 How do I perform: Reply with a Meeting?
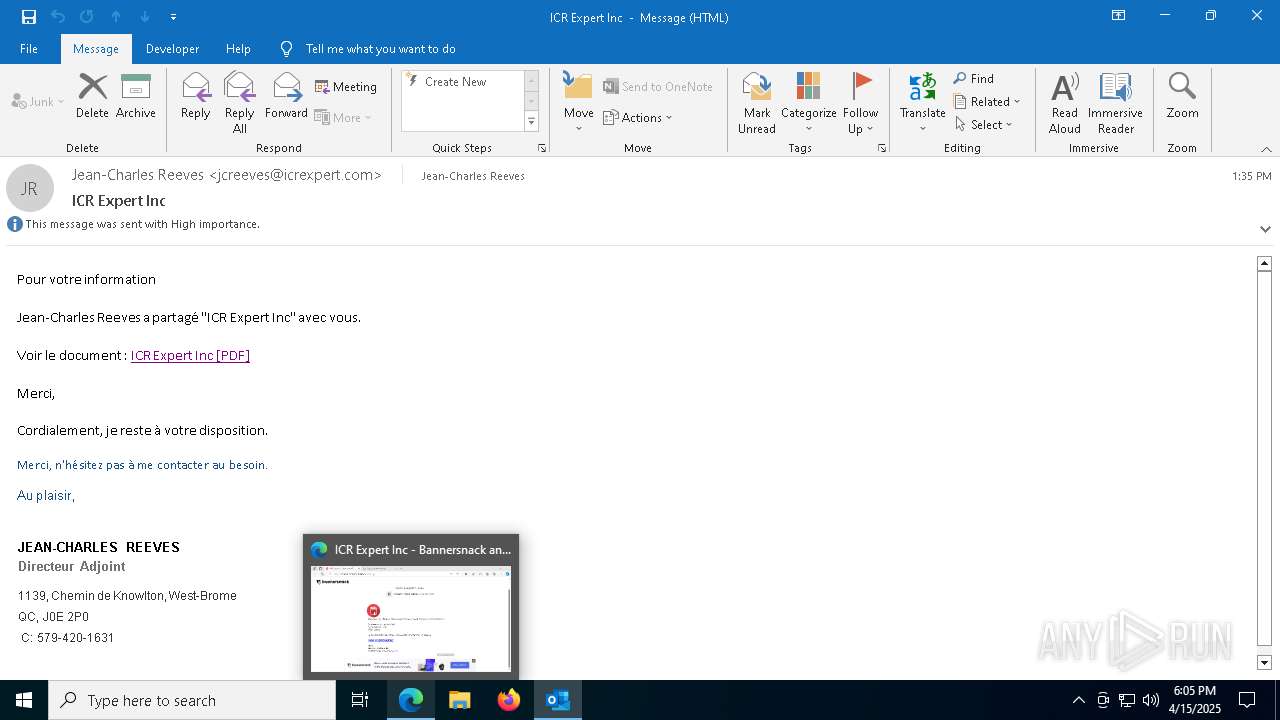pyautogui.click(x=346, y=87)
